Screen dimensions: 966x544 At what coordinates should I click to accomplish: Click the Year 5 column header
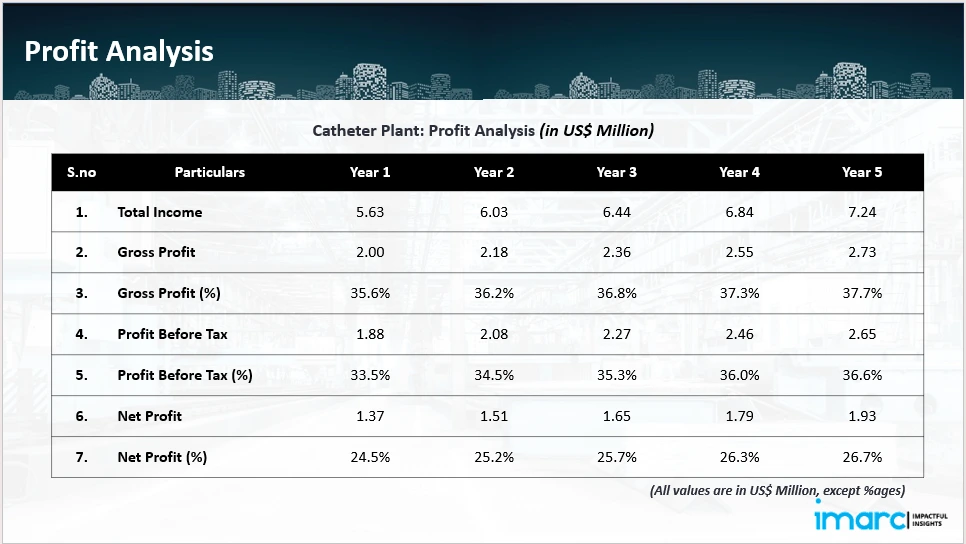click(x=862, y=172)
